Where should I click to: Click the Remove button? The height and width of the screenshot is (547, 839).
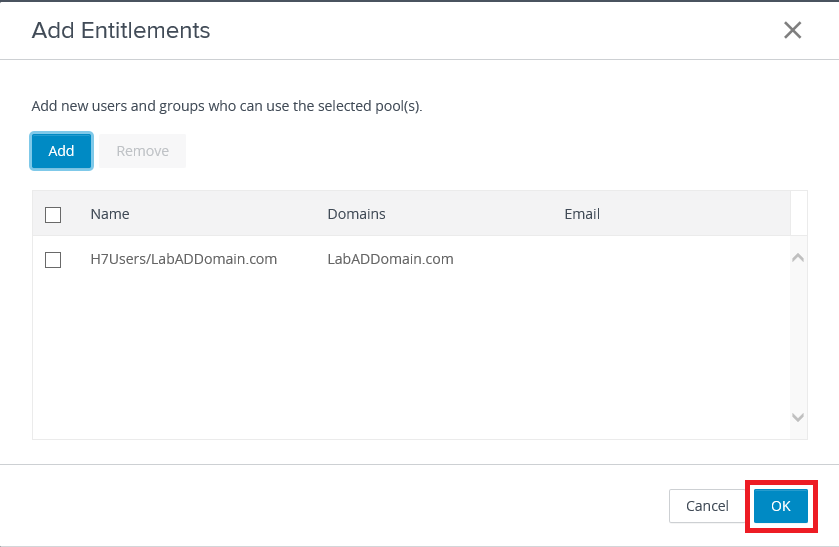click(142, 151)
